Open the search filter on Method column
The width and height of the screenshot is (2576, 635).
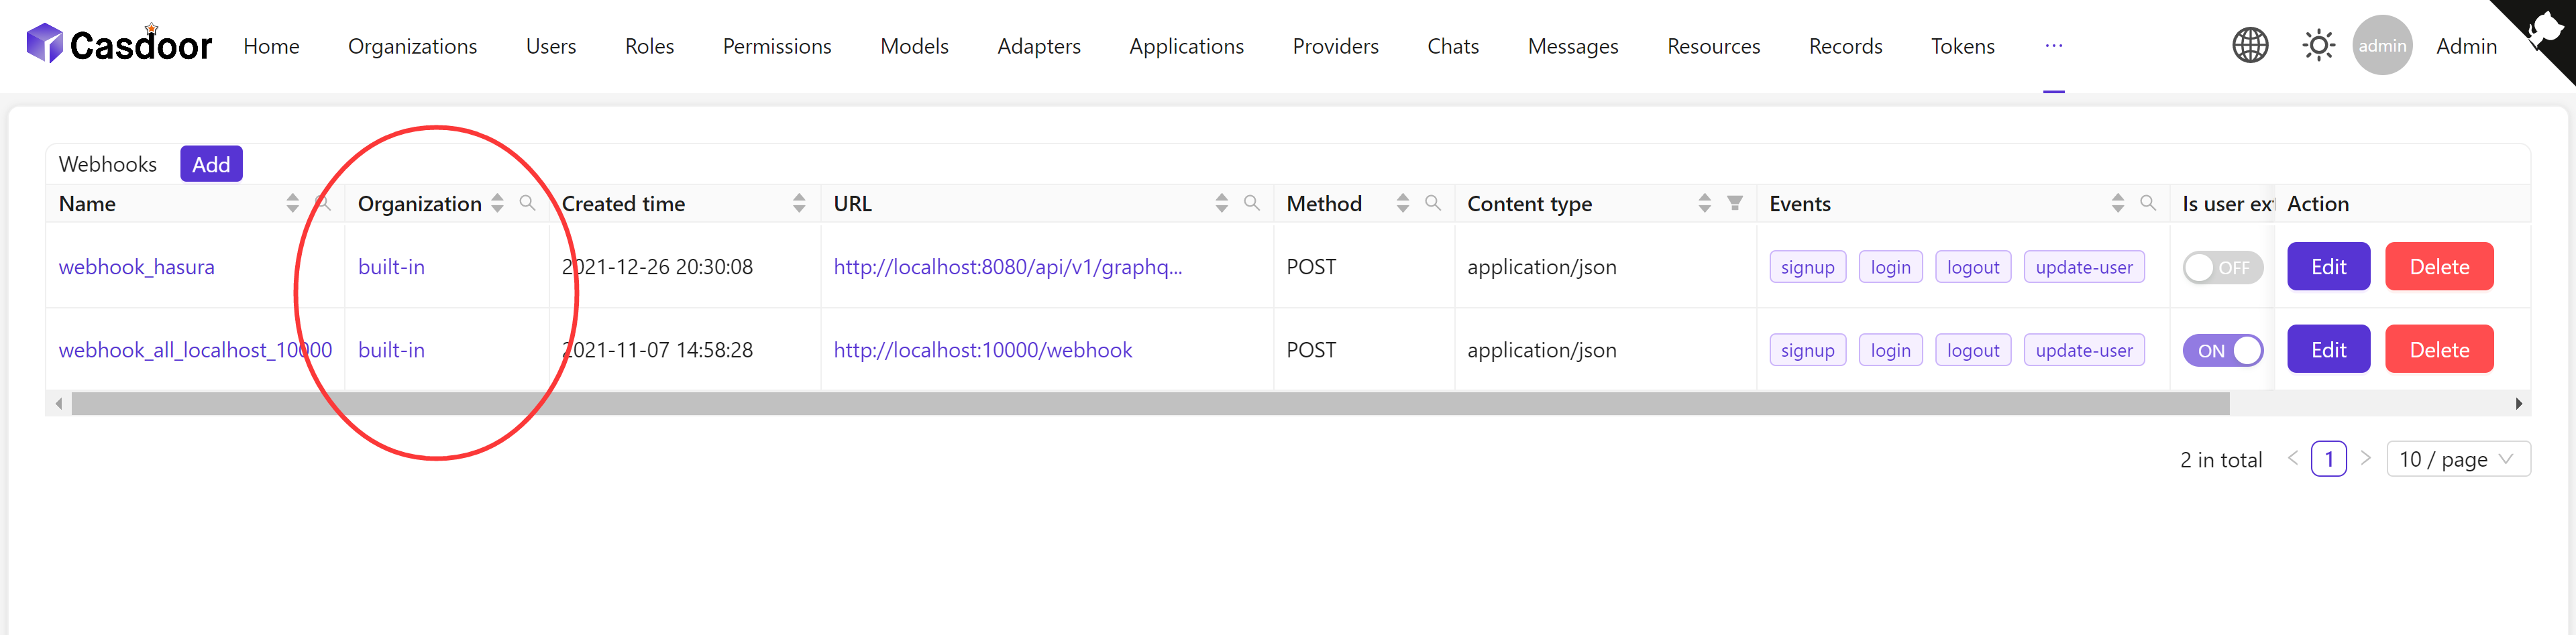(x=1432, y=203)
